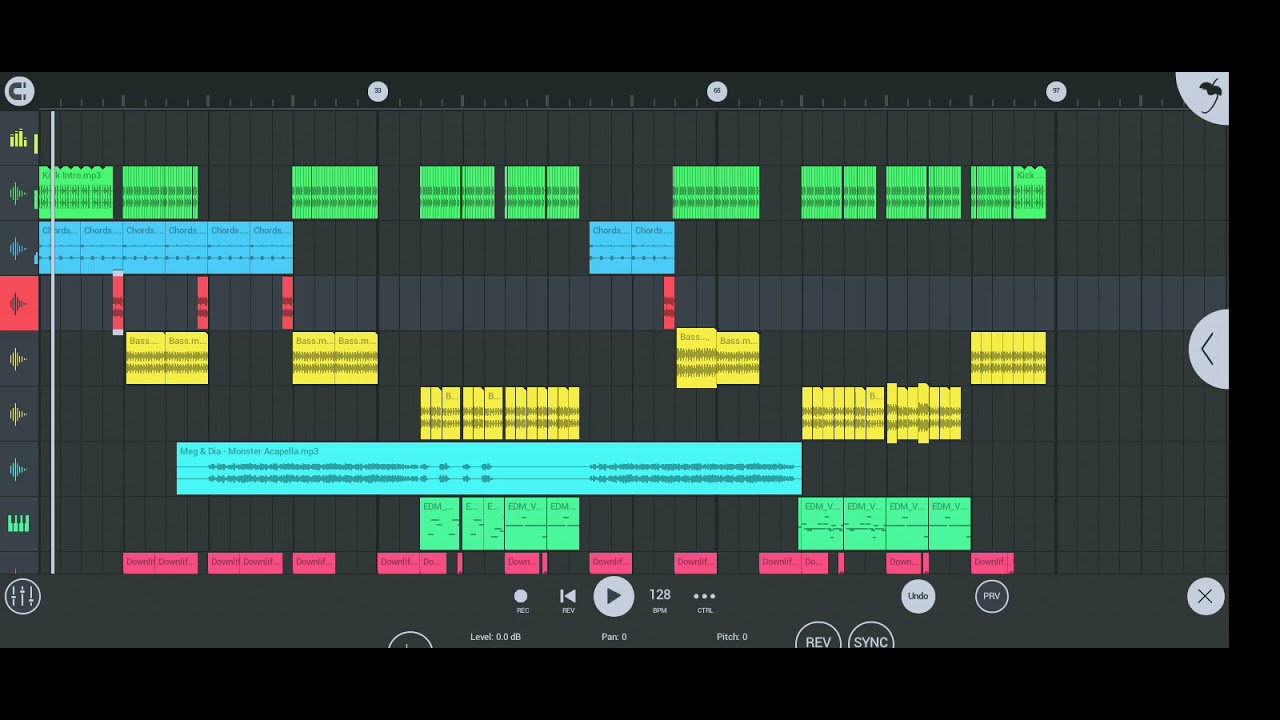This screenshot has height=720, width=1280.
Task: Select the Meg & Dia - Monster Acapella.mp3 clip
Action: pyautogui.click(x=489, y=468)
